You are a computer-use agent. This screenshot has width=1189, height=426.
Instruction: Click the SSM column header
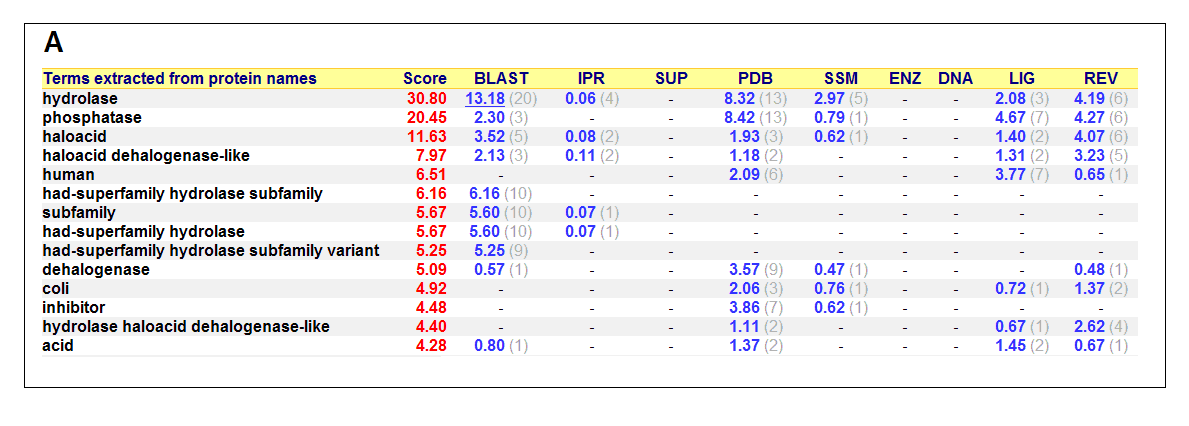(x=840, y=79)
